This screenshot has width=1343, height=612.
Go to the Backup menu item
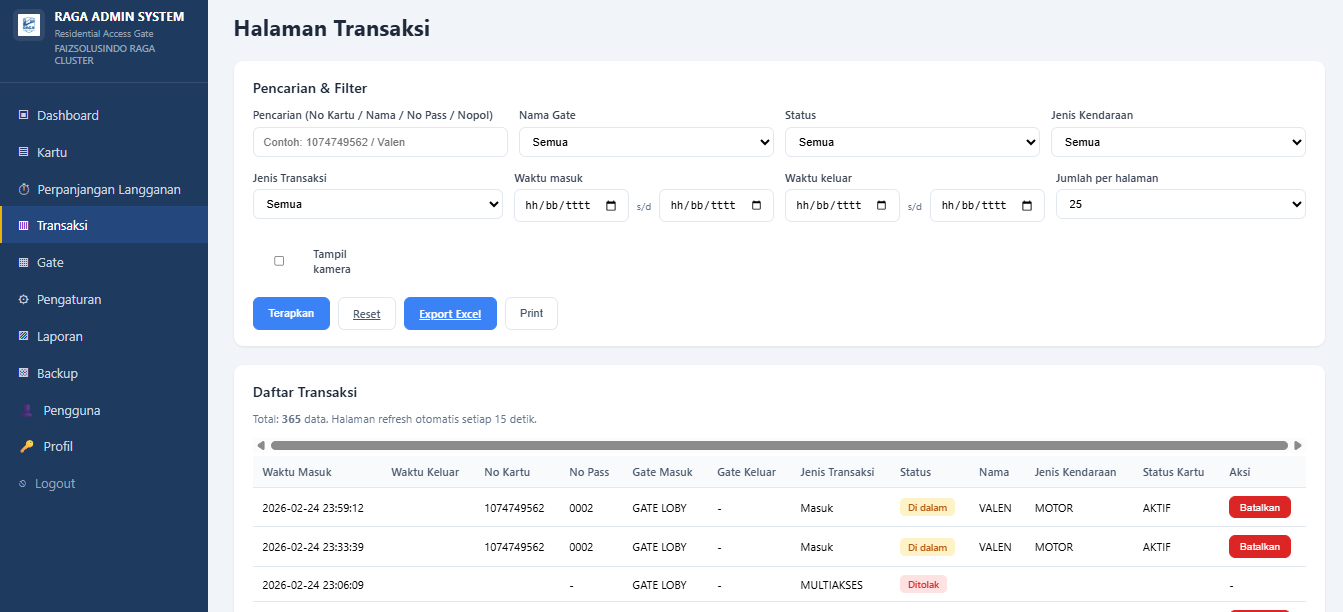(57, 373)
